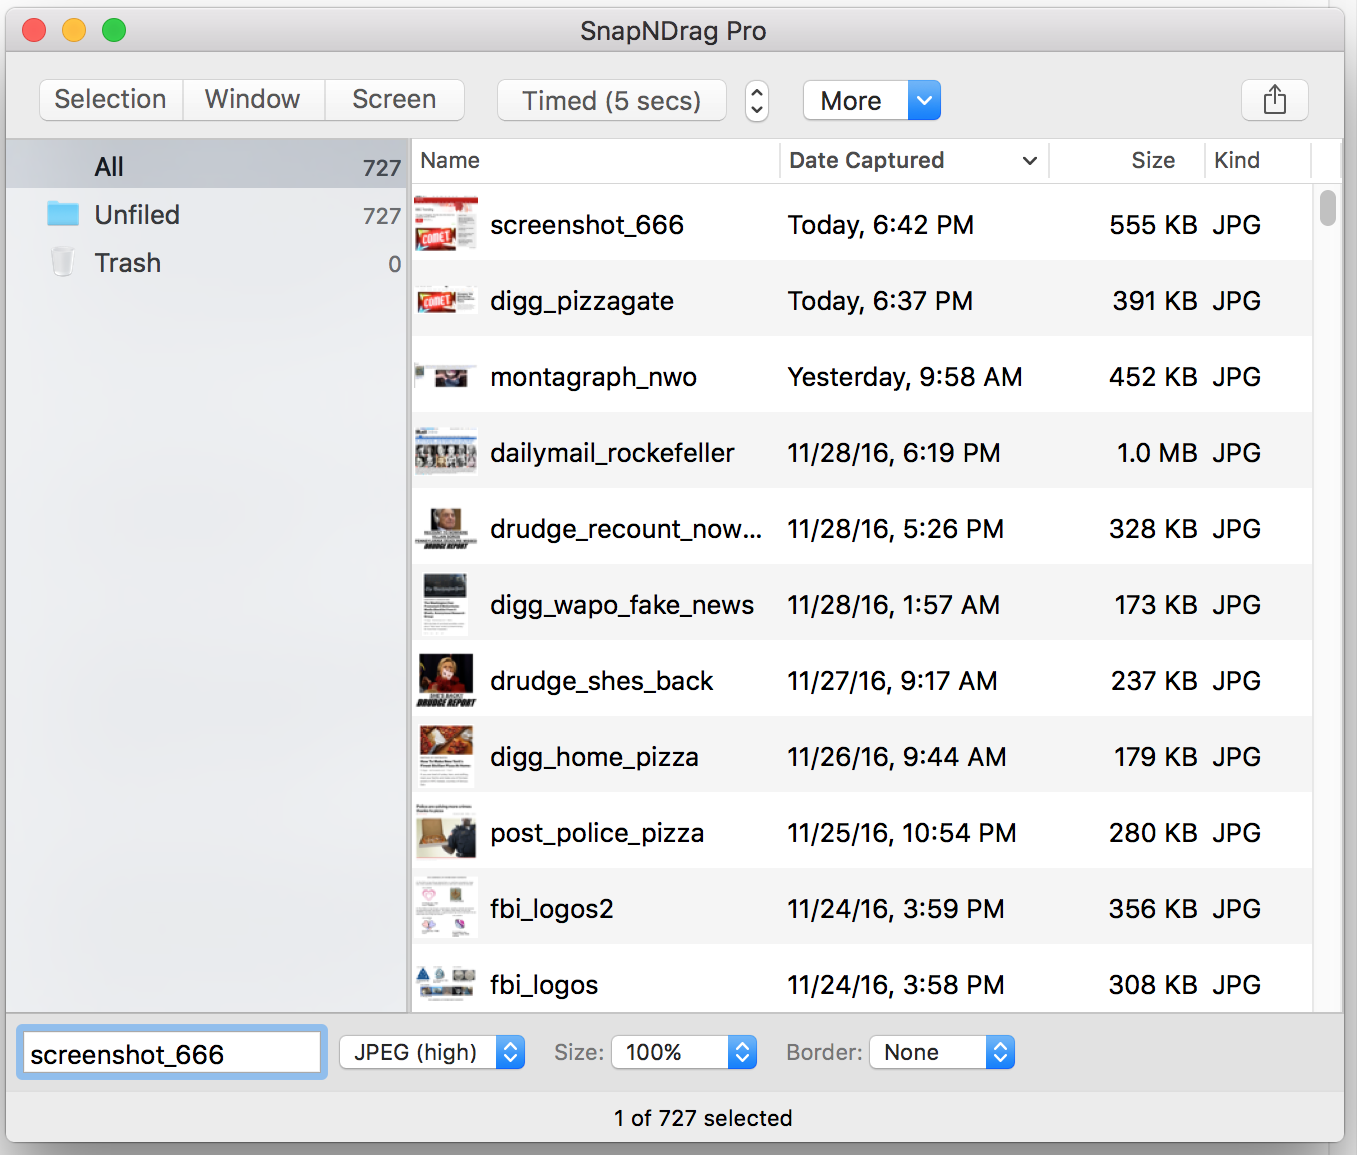Adjust the timer seconds stepper
Image resolution: width=1357 pixels, height=1155 pixels.
tap(757, 101)
